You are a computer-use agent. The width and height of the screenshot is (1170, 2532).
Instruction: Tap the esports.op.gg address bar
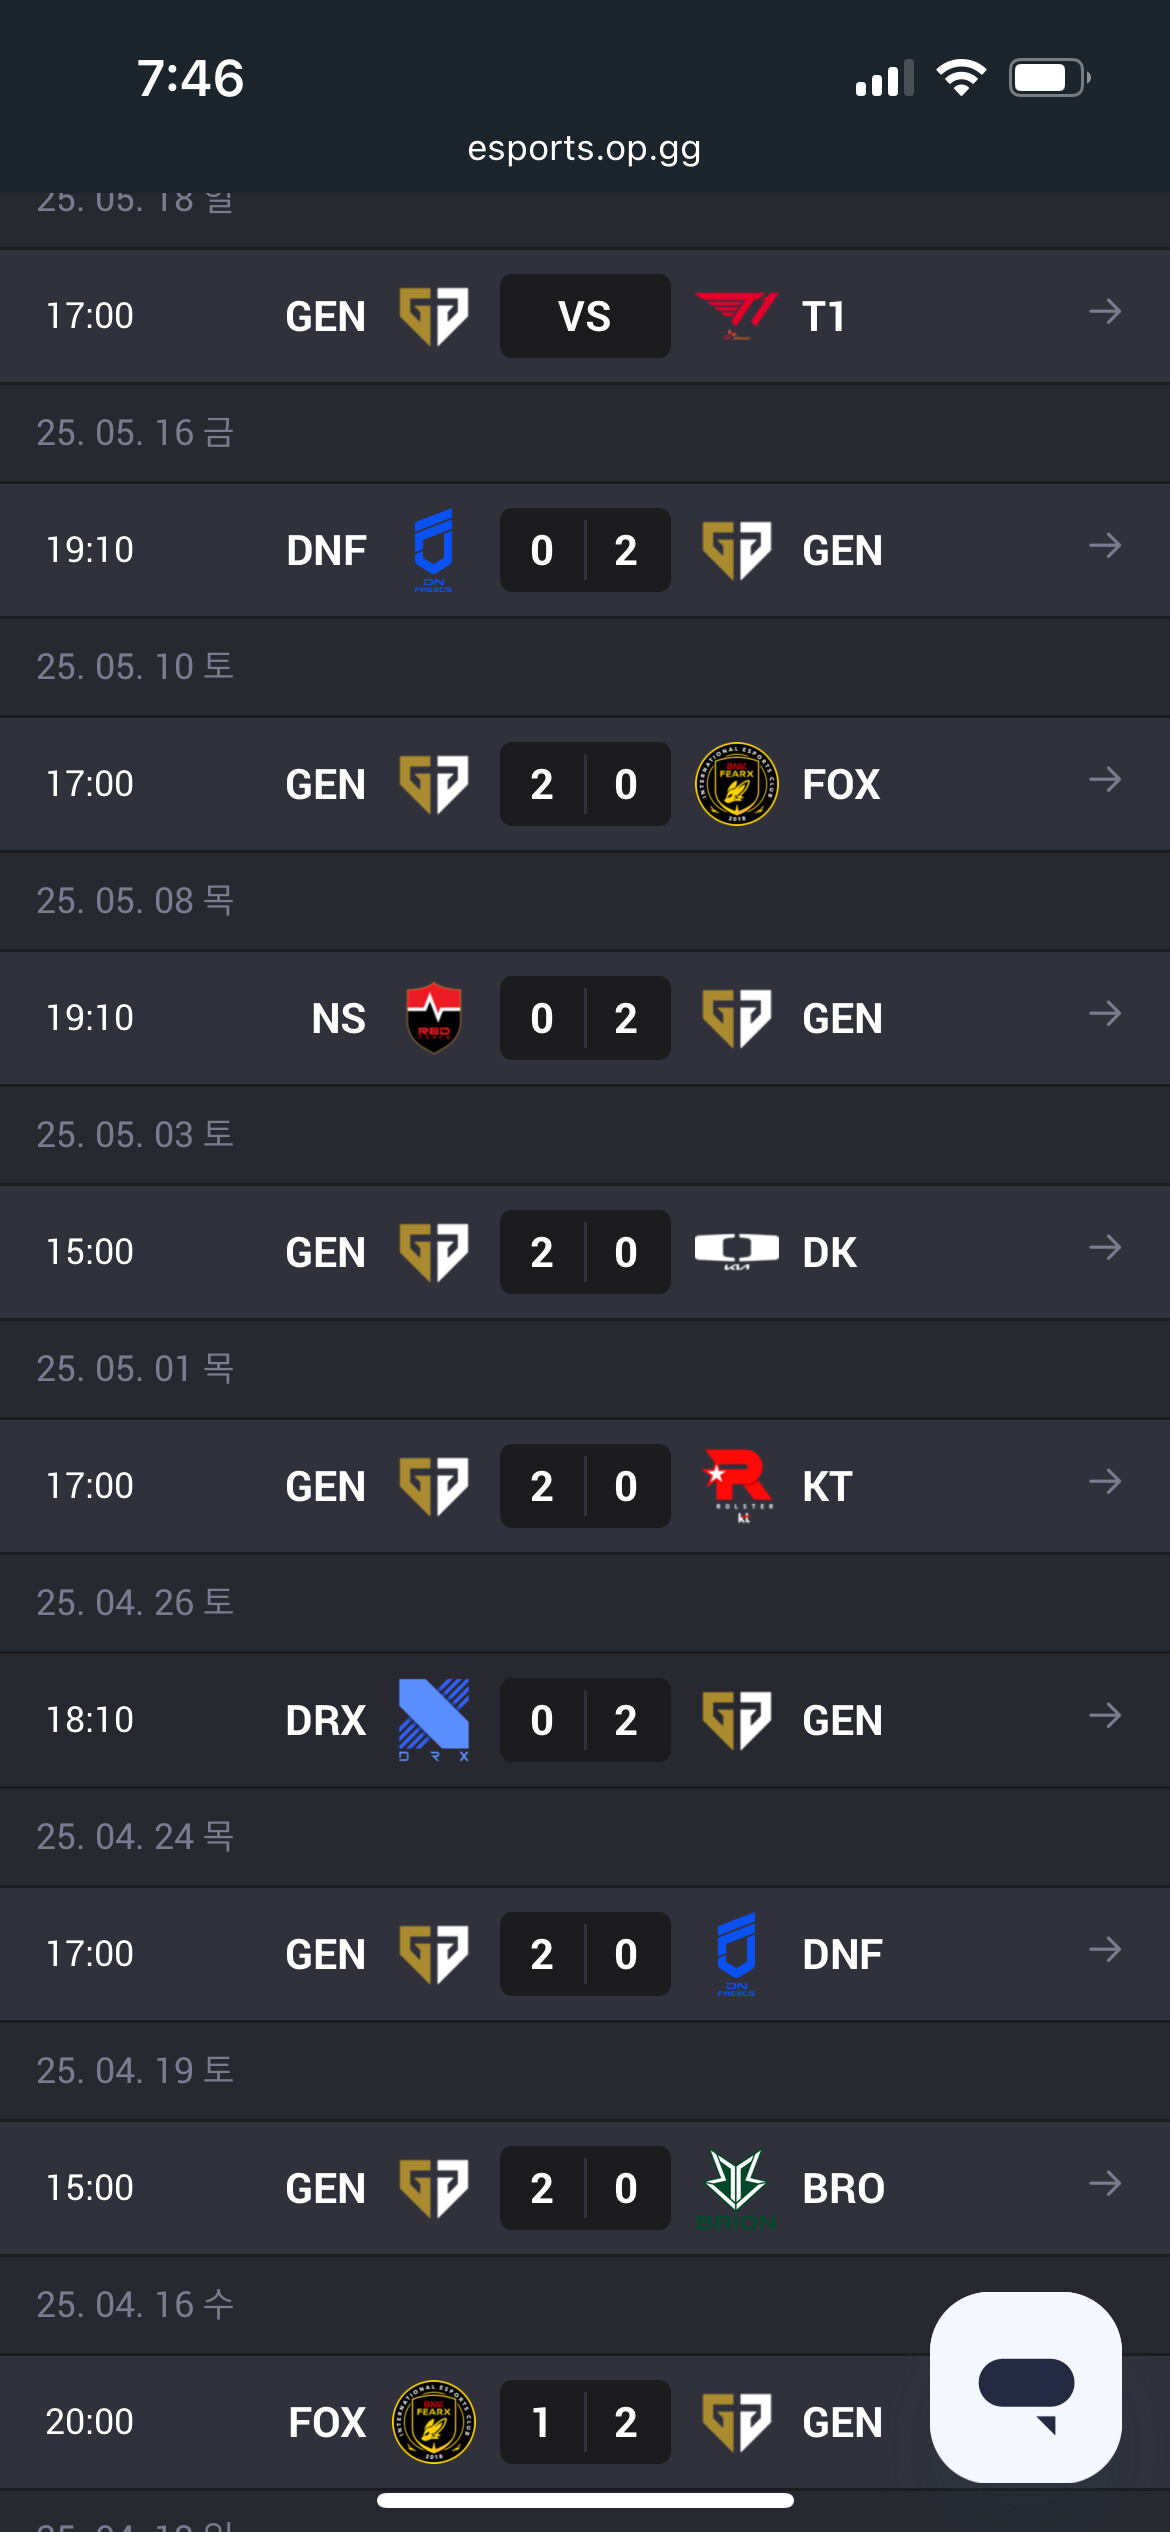(584, 148)
